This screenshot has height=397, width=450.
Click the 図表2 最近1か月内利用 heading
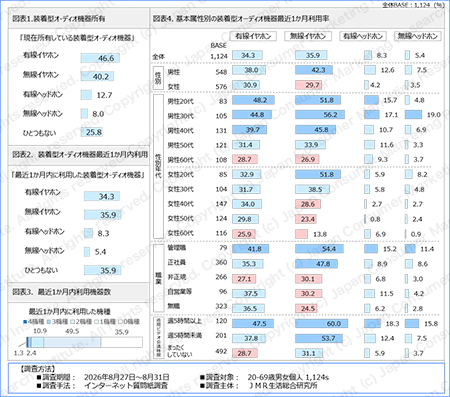(x=80, y=154)
